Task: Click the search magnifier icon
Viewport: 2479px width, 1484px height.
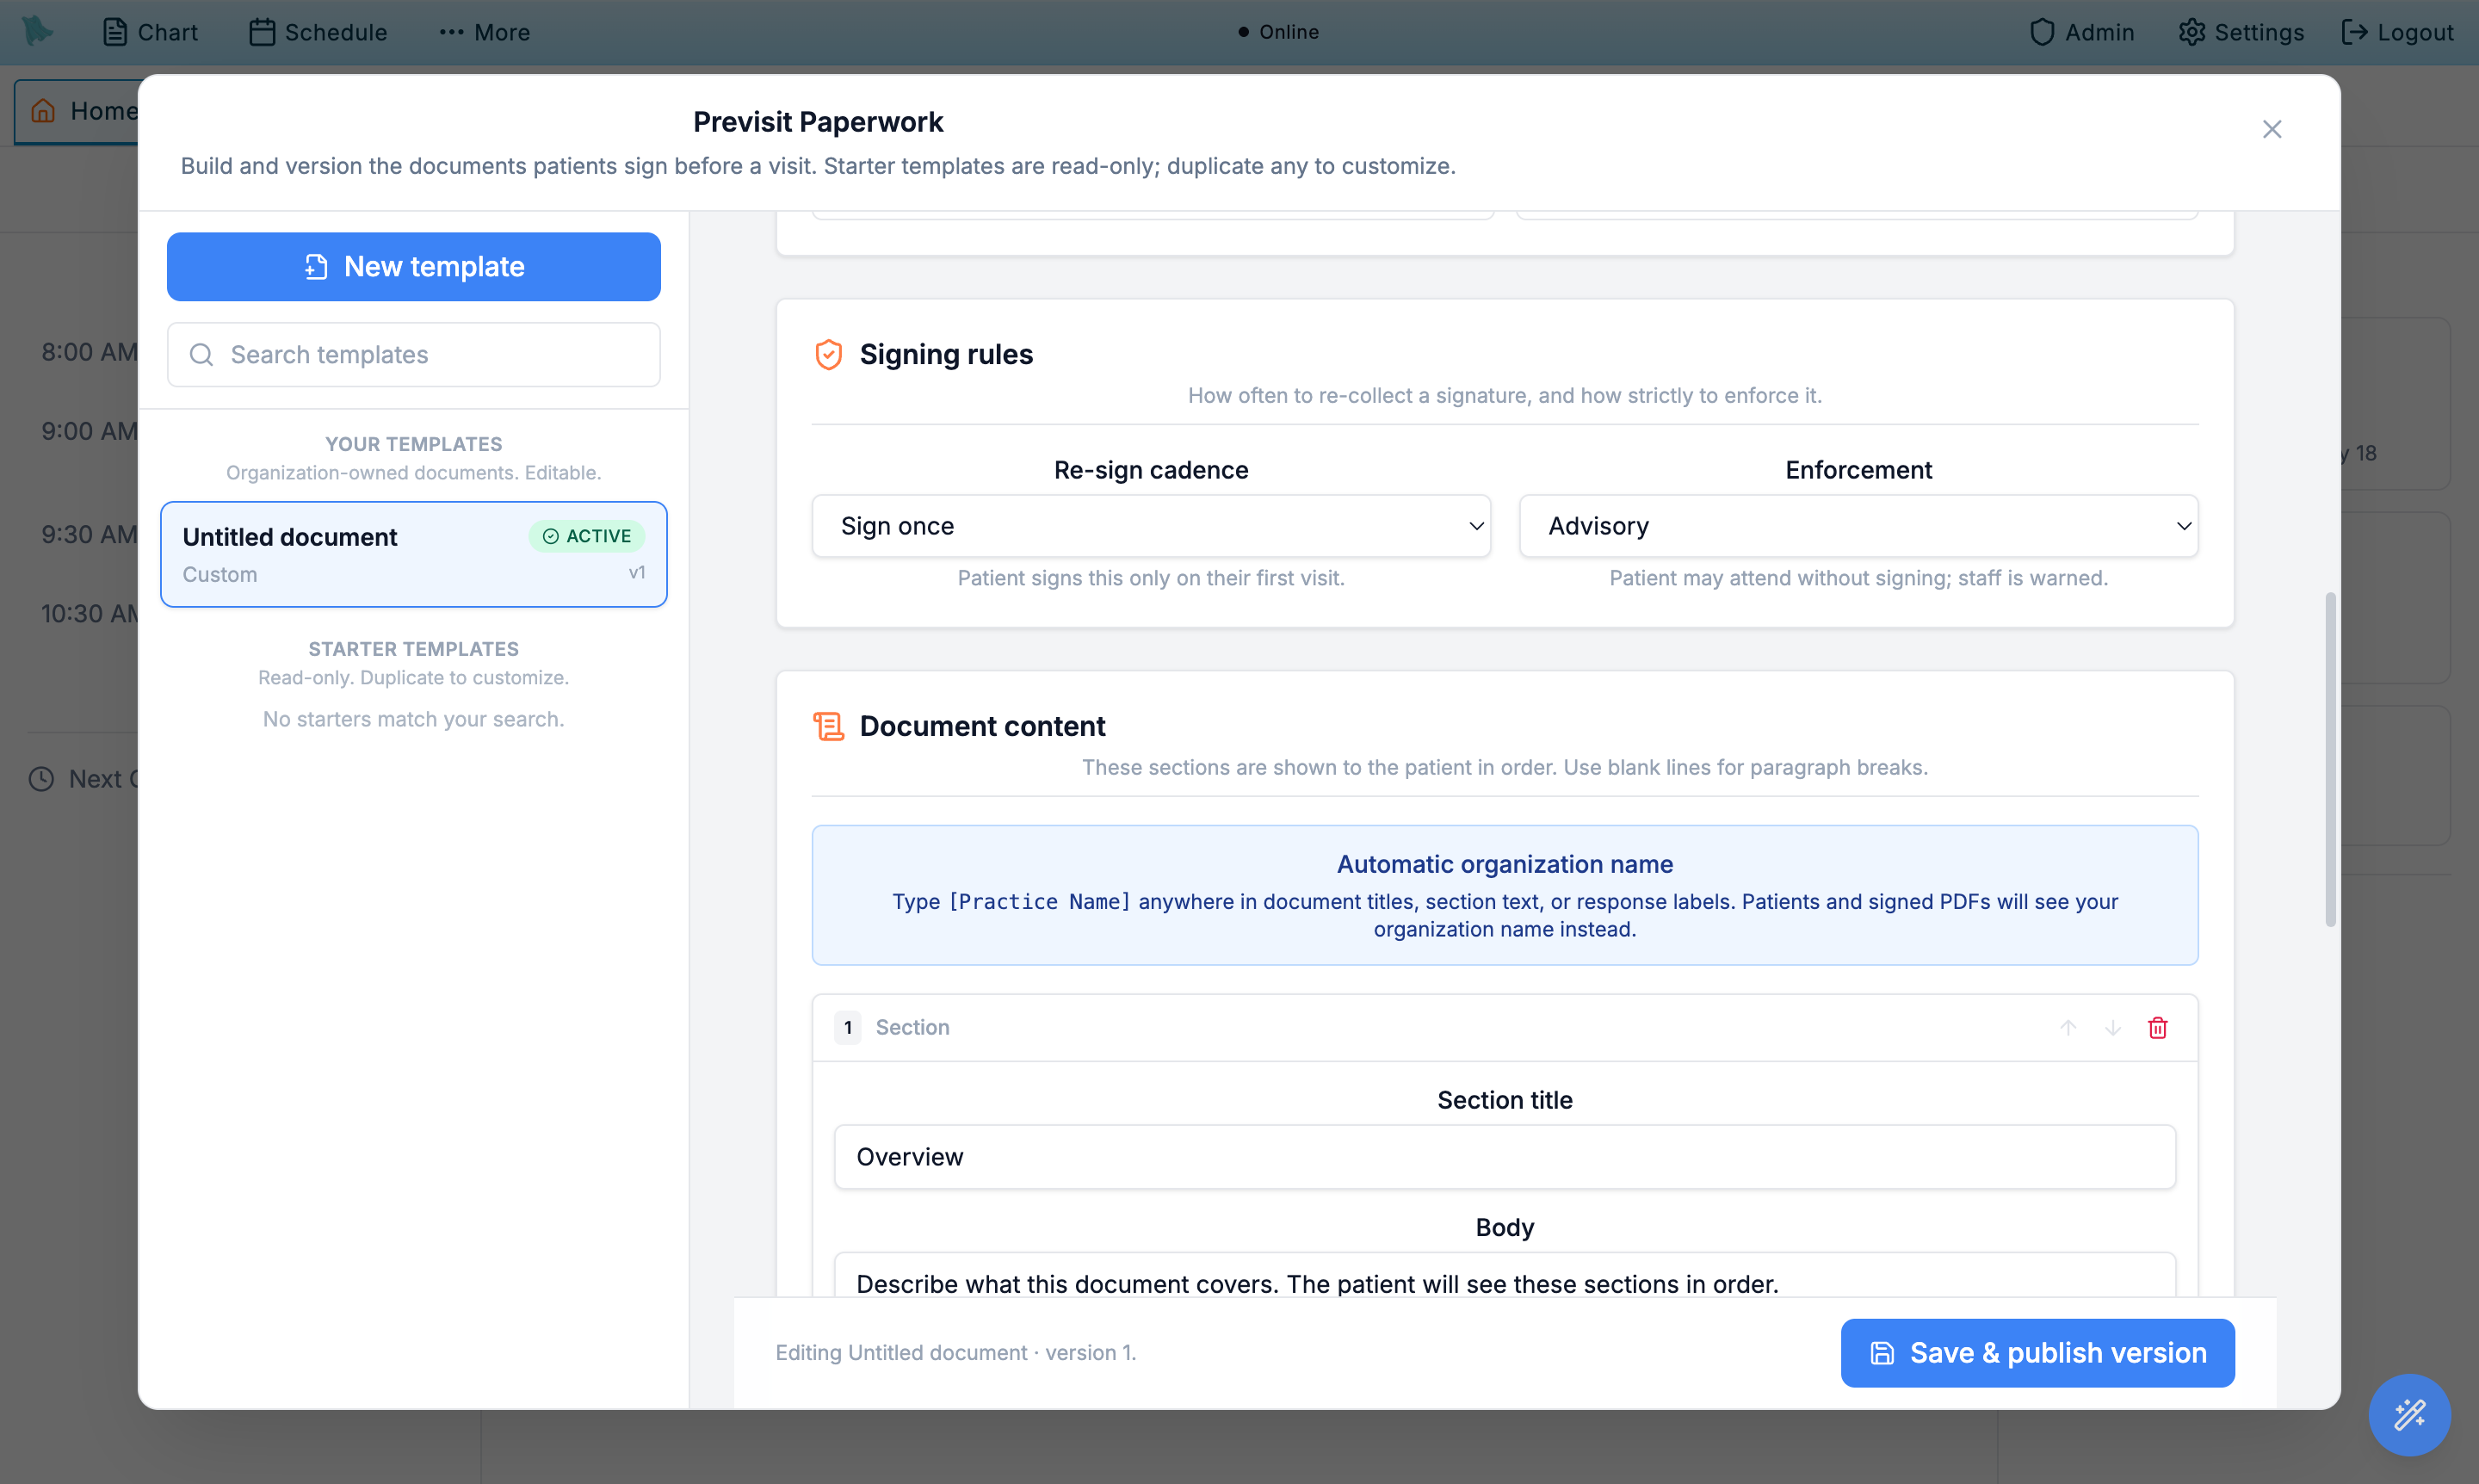Action: coord(201,355)
